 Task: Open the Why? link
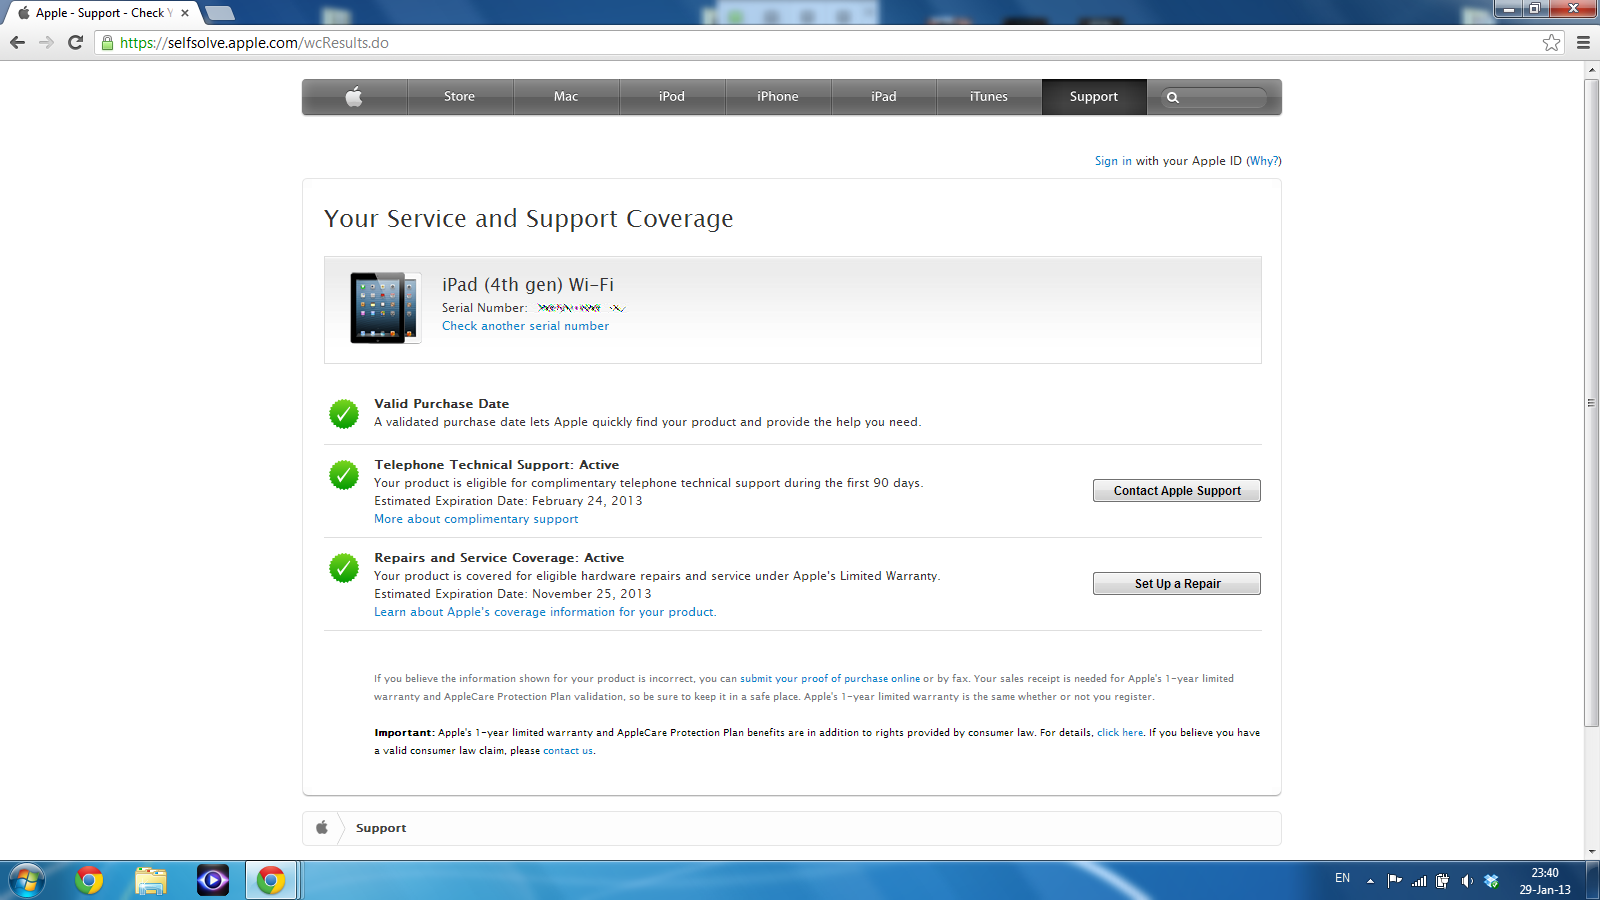coord(1264,161)
